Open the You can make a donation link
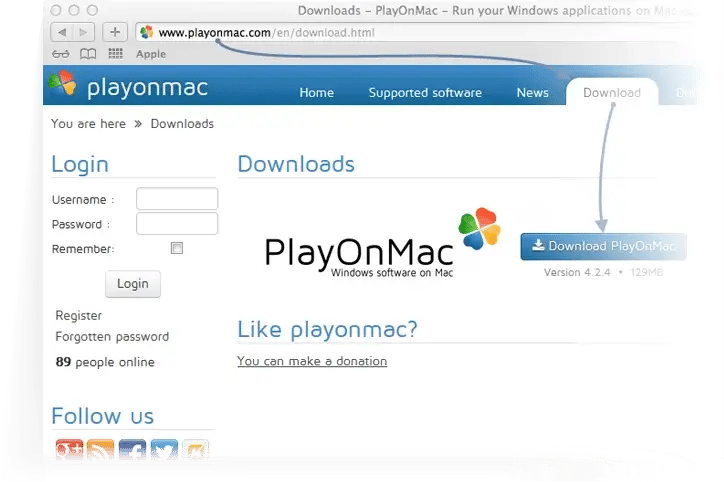This screenshot has width=724, height=482. click(x=312, y=361)
